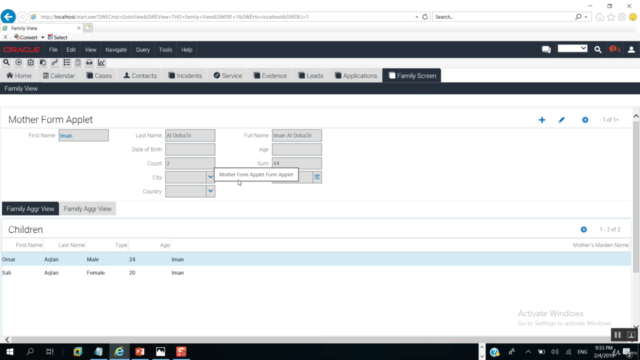This screenshot has height=360, width=640.
Task: Click the browser favorites star icon
Action: [x=611, y=17]
